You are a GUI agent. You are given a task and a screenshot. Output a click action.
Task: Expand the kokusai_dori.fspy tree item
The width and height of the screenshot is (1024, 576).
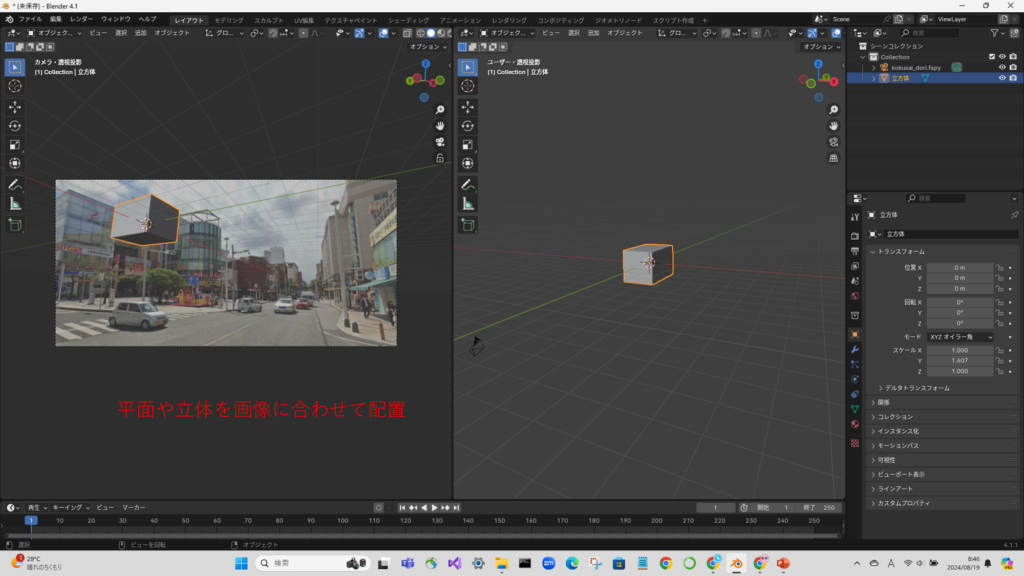[x=872, y=67]
